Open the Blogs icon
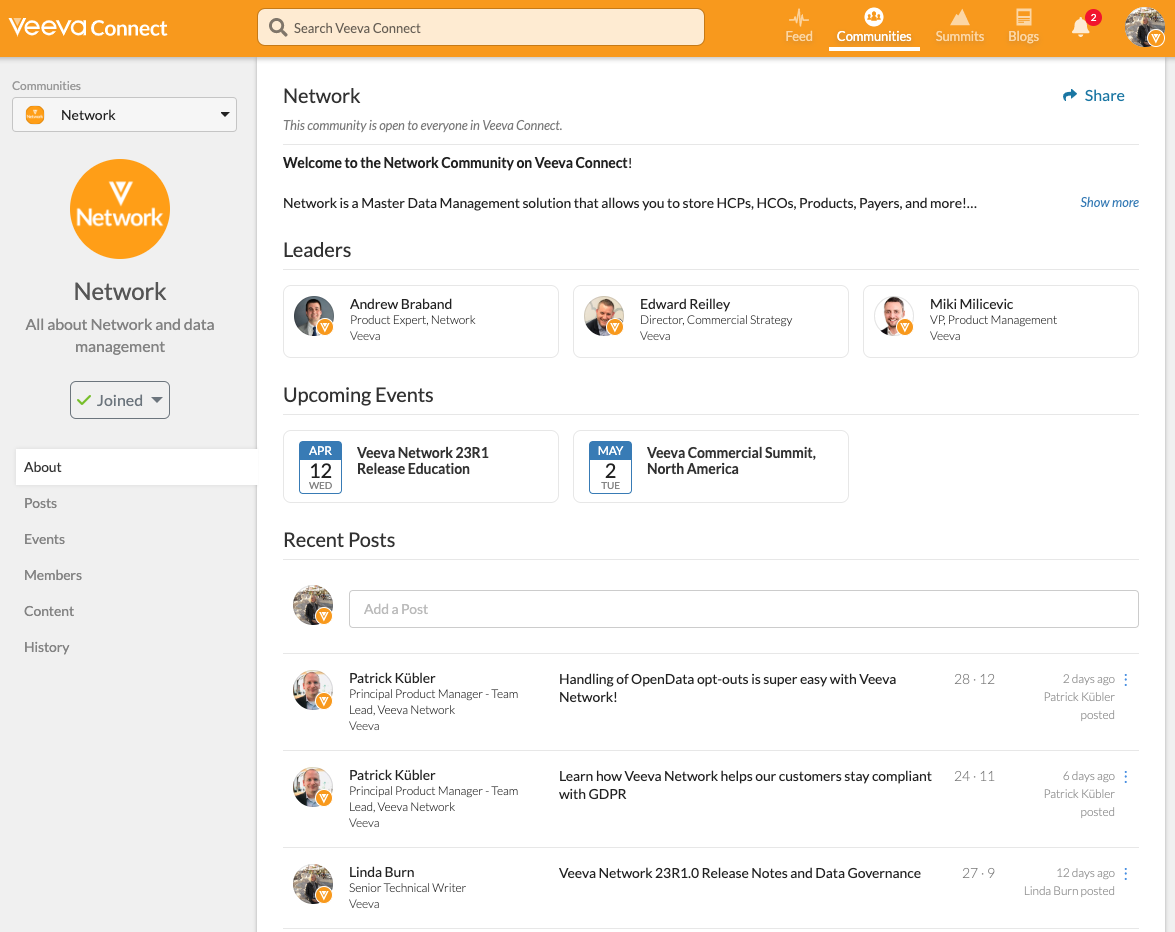 coord(1023,19)
